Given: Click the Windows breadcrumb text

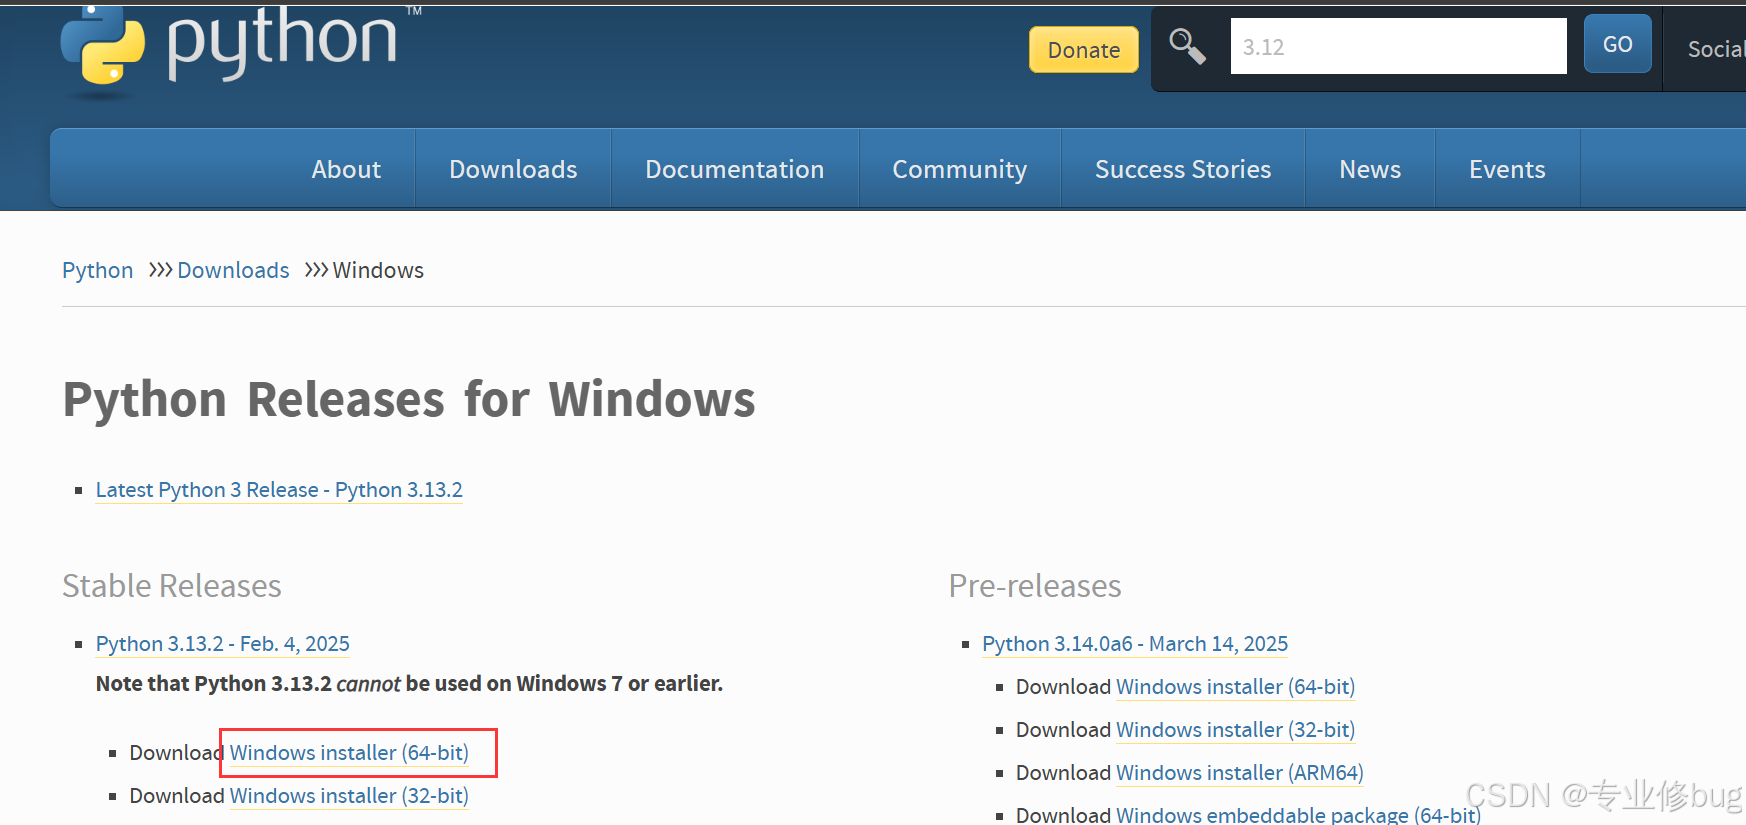Looking at the screenshot, I should click(378, 270).
